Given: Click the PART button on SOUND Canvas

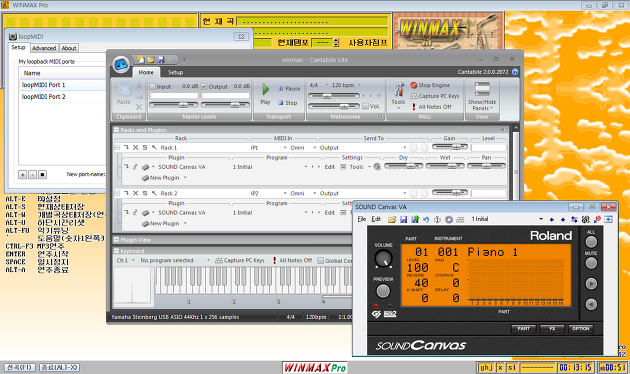Looking at the screenshot, I should [x=523, y=329].
